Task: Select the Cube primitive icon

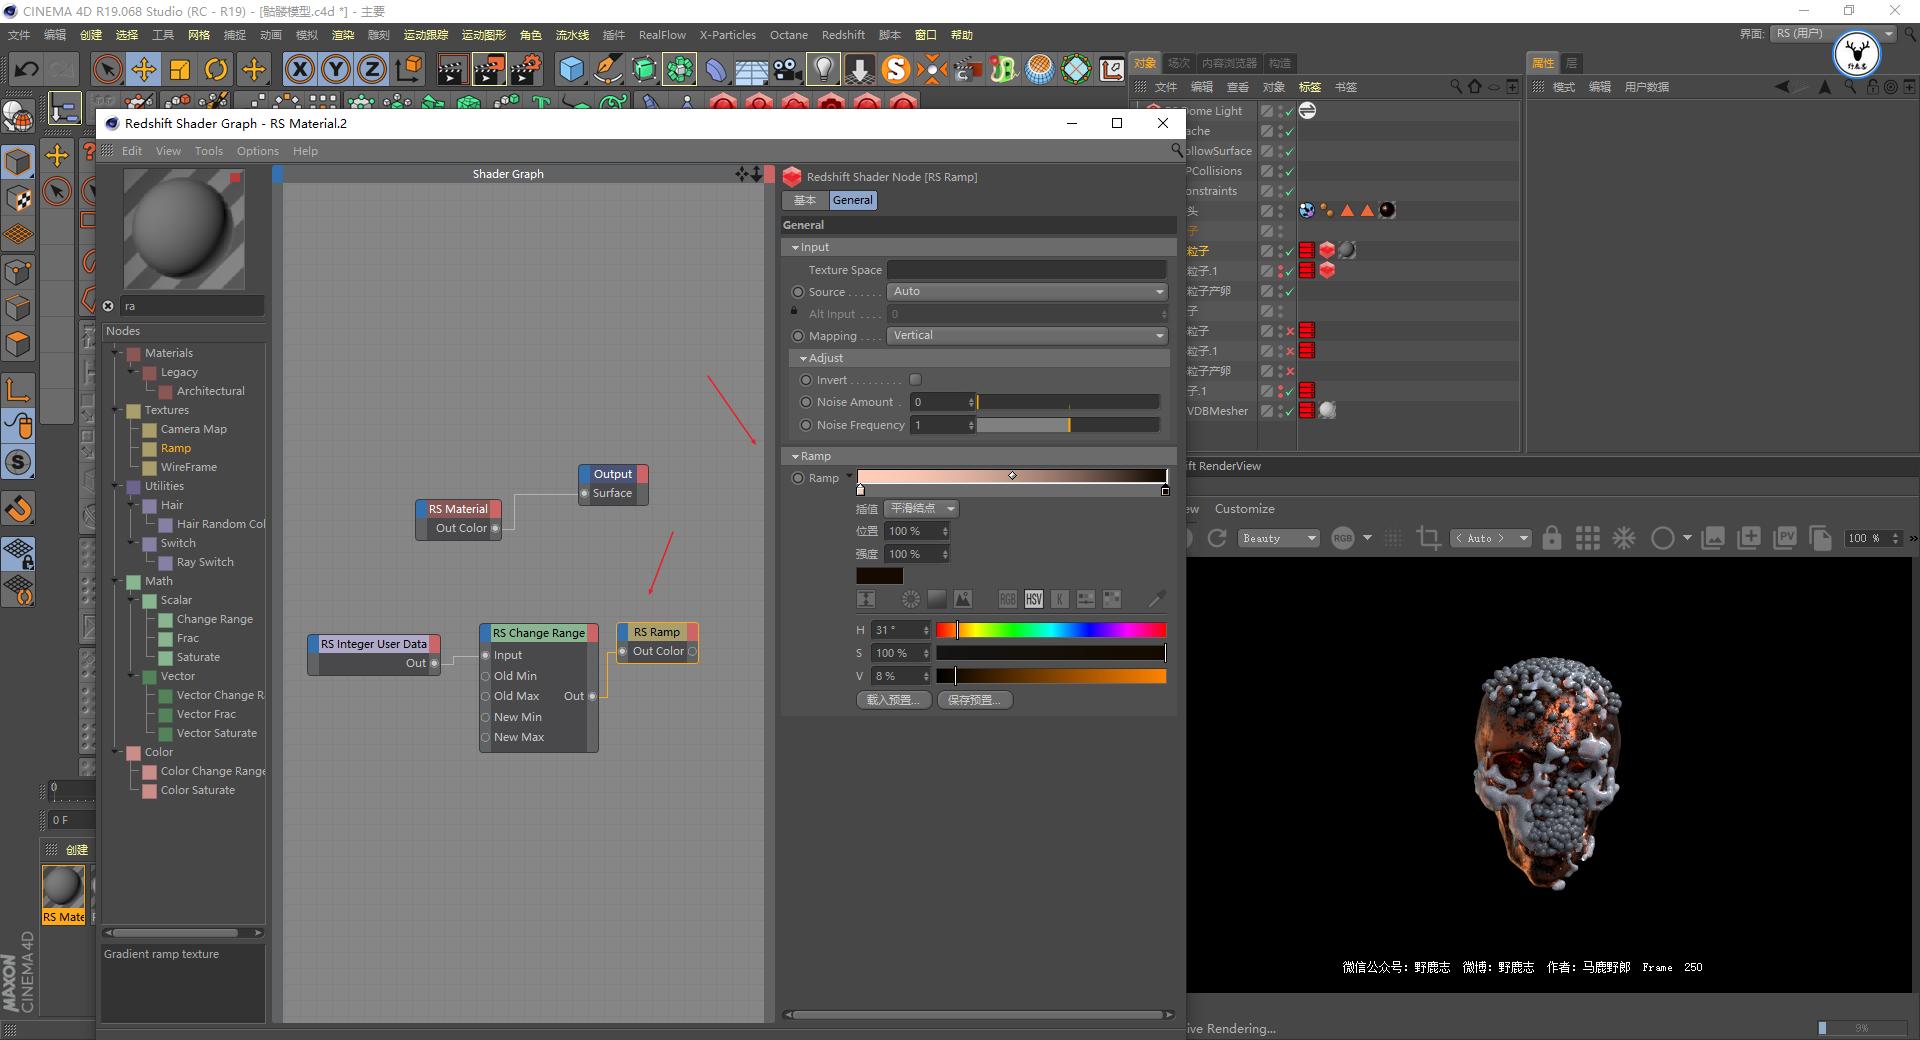Action: [572, 69]
